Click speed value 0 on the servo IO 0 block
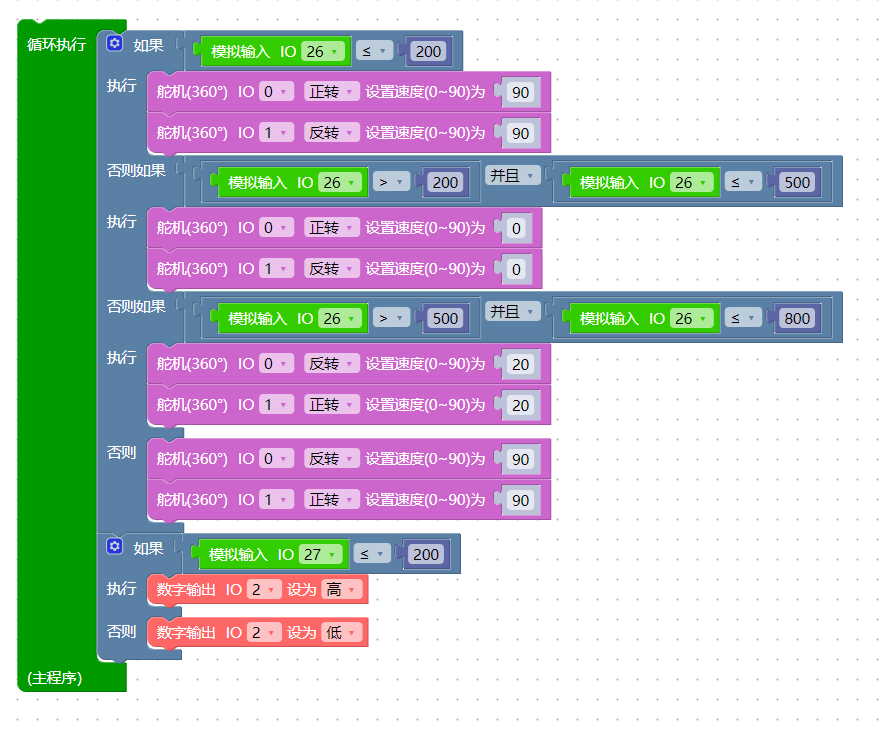Image resolution: width=886 pixels, height=730 pixels. 516,228
